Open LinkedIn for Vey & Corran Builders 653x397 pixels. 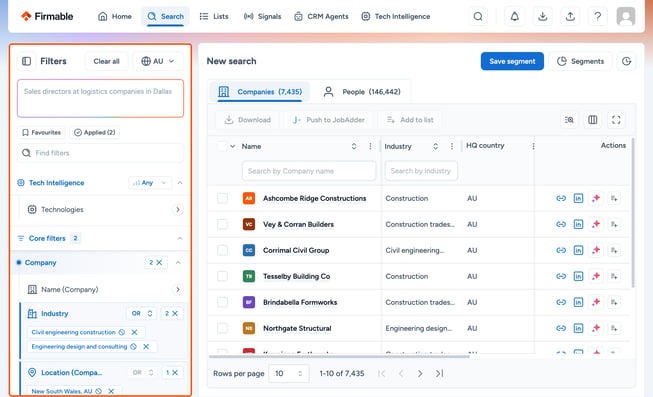point(578,224)
